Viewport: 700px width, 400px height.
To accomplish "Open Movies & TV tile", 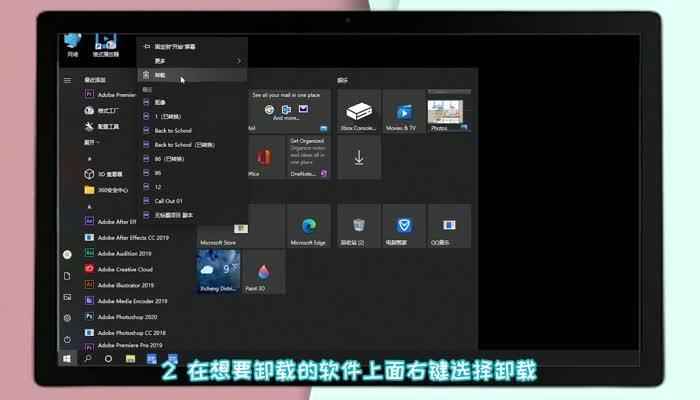I will 404,111.
